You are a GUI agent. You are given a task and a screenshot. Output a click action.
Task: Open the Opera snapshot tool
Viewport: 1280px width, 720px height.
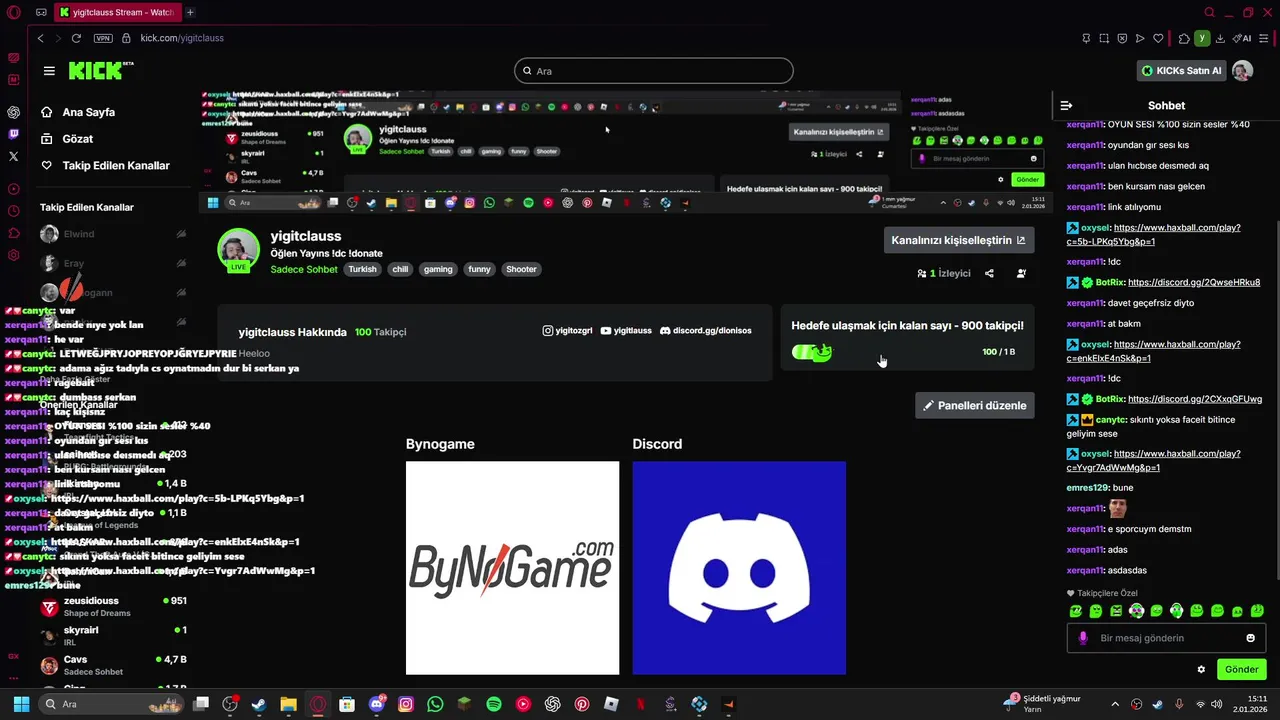[1104, 38]
